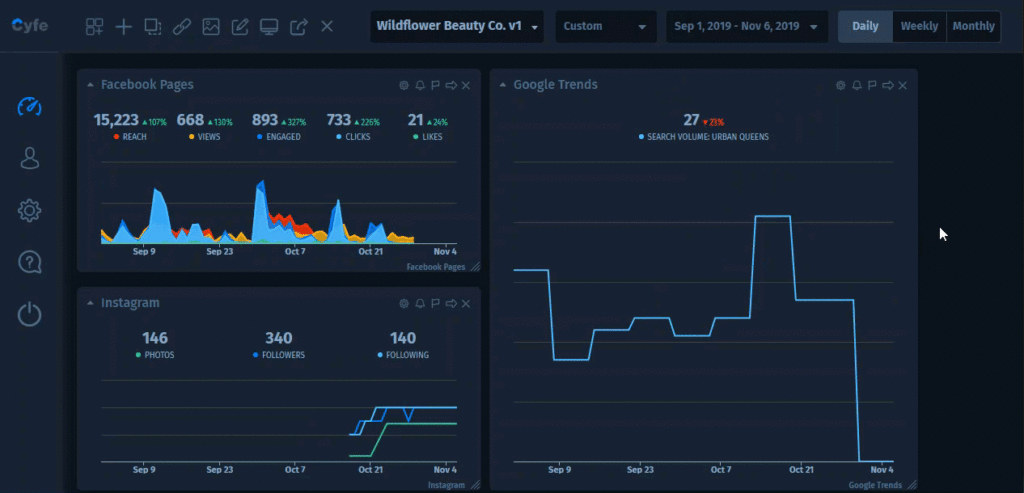Close the Instagram widget

466,304
